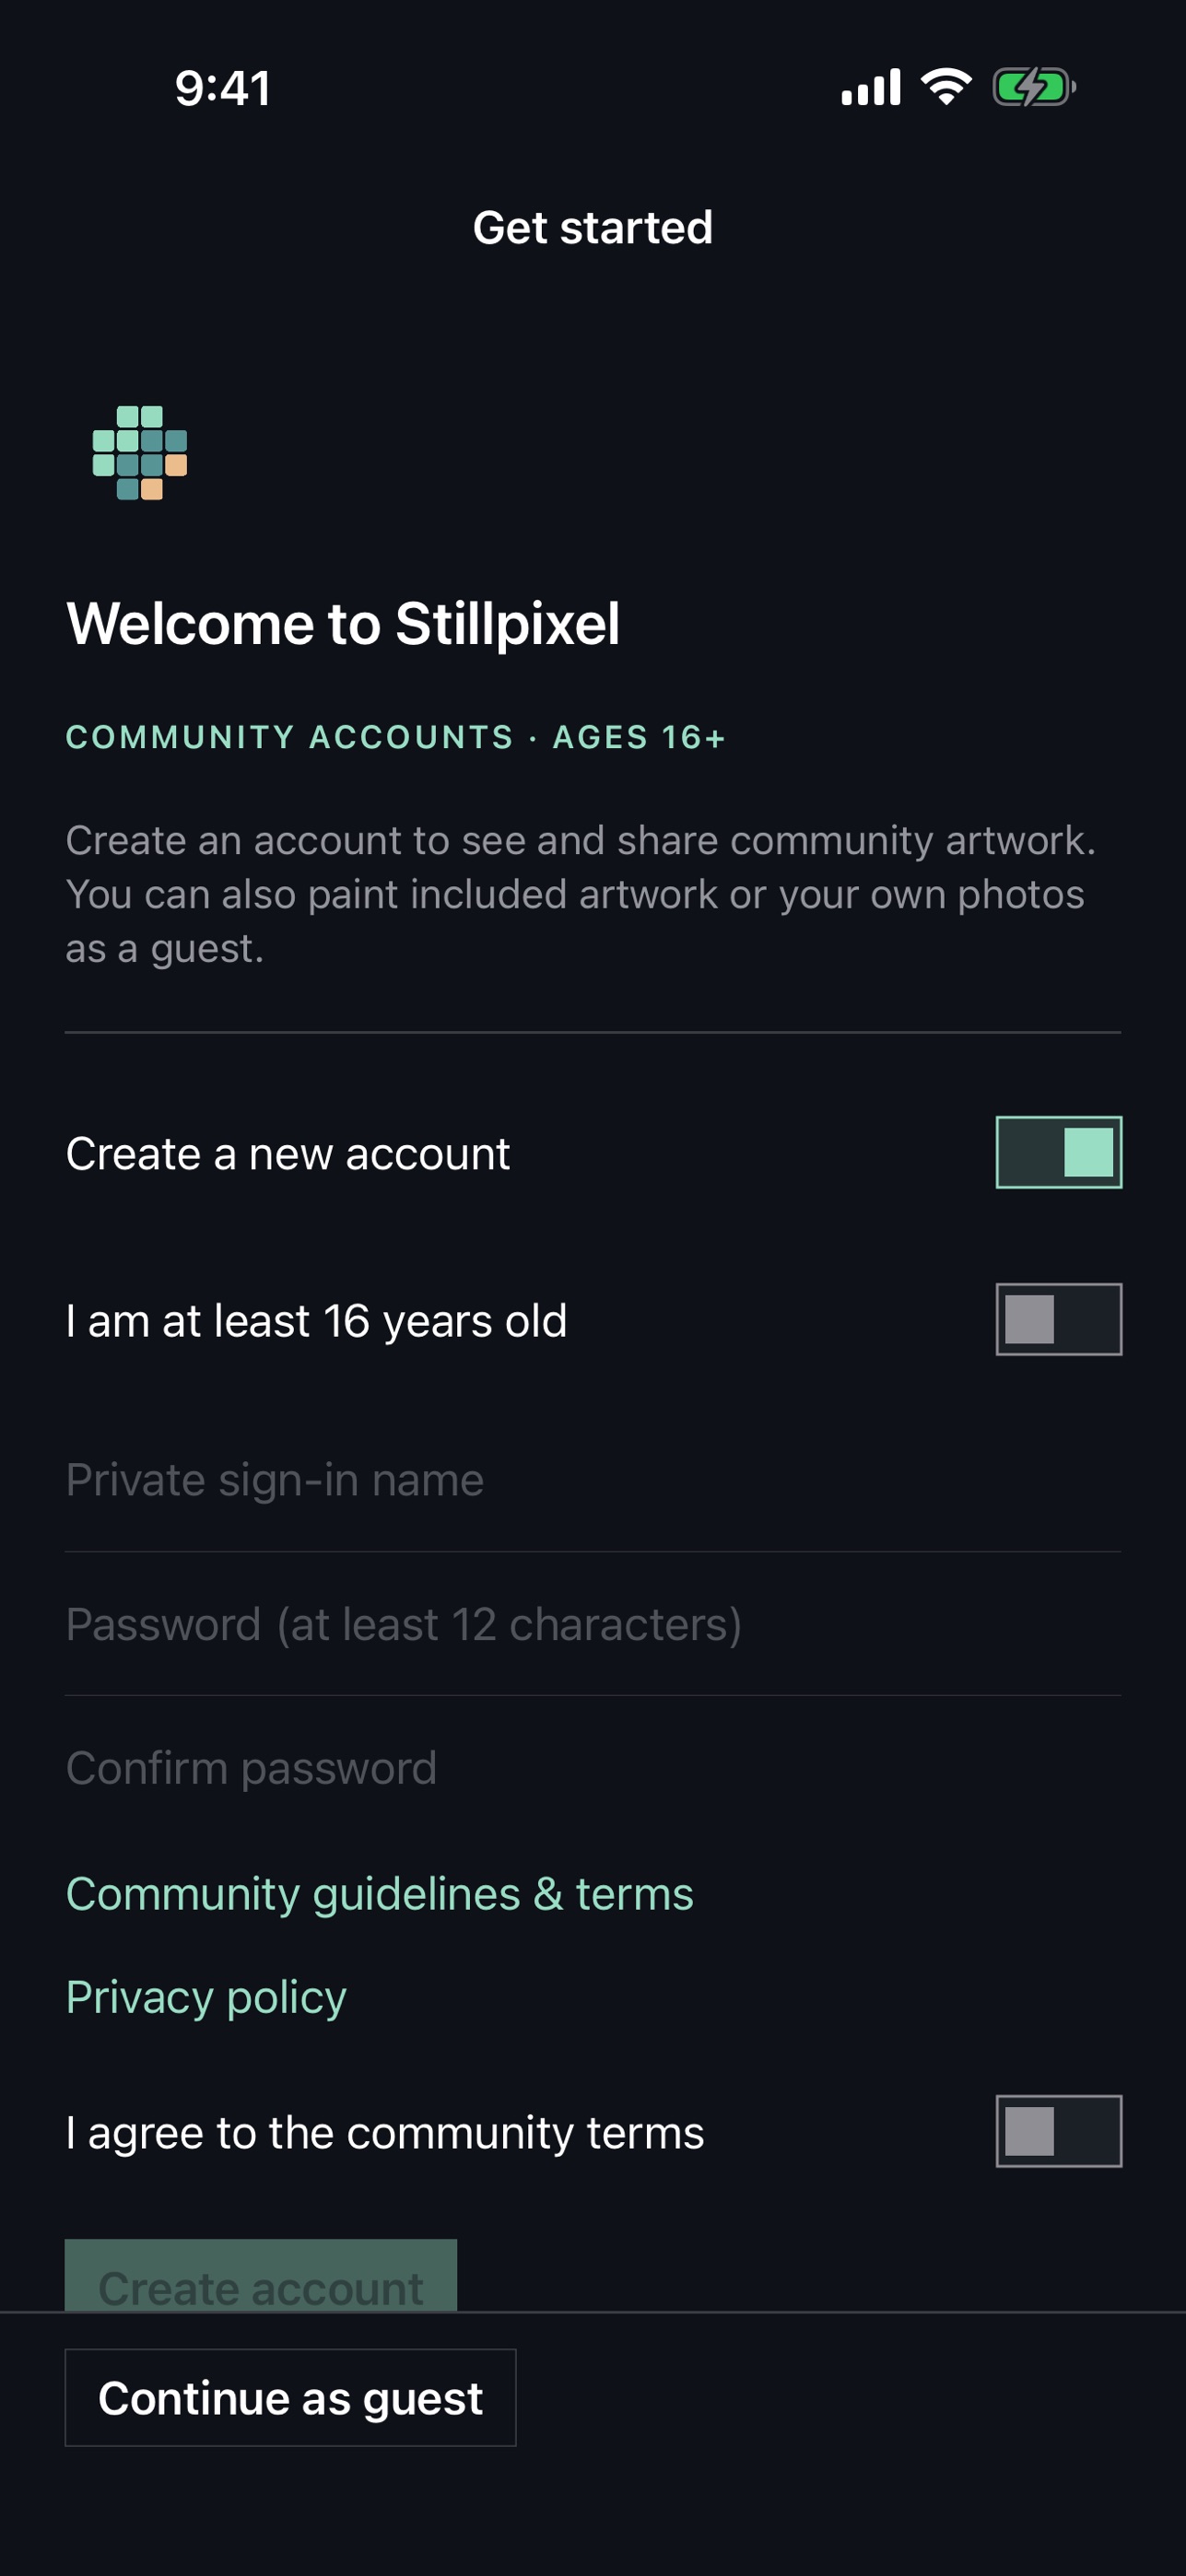Open the Privacy policy link
The image size is (1186, 2576).
click(x=206, y=1997)
